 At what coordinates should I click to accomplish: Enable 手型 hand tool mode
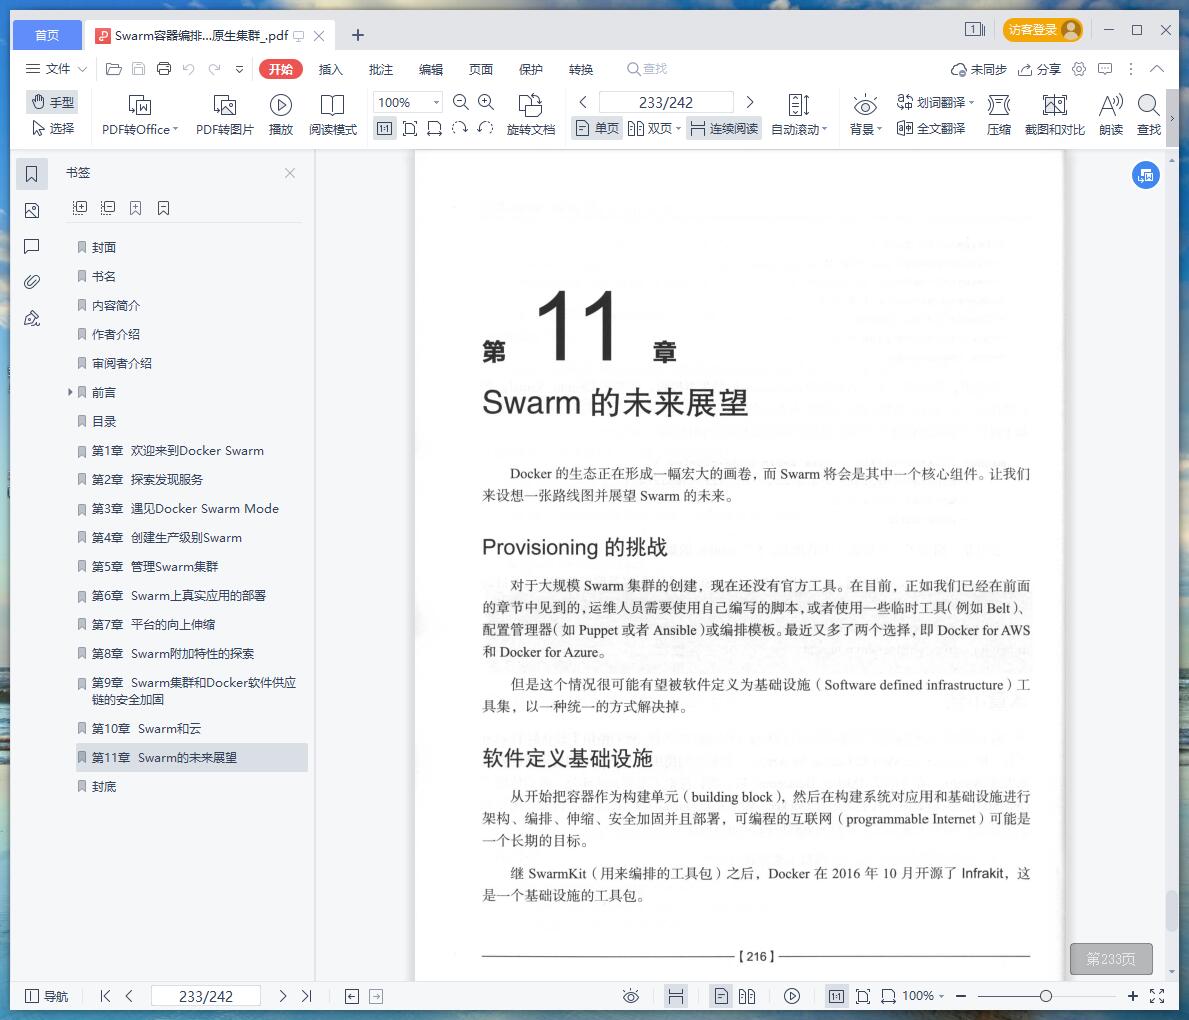52,102
